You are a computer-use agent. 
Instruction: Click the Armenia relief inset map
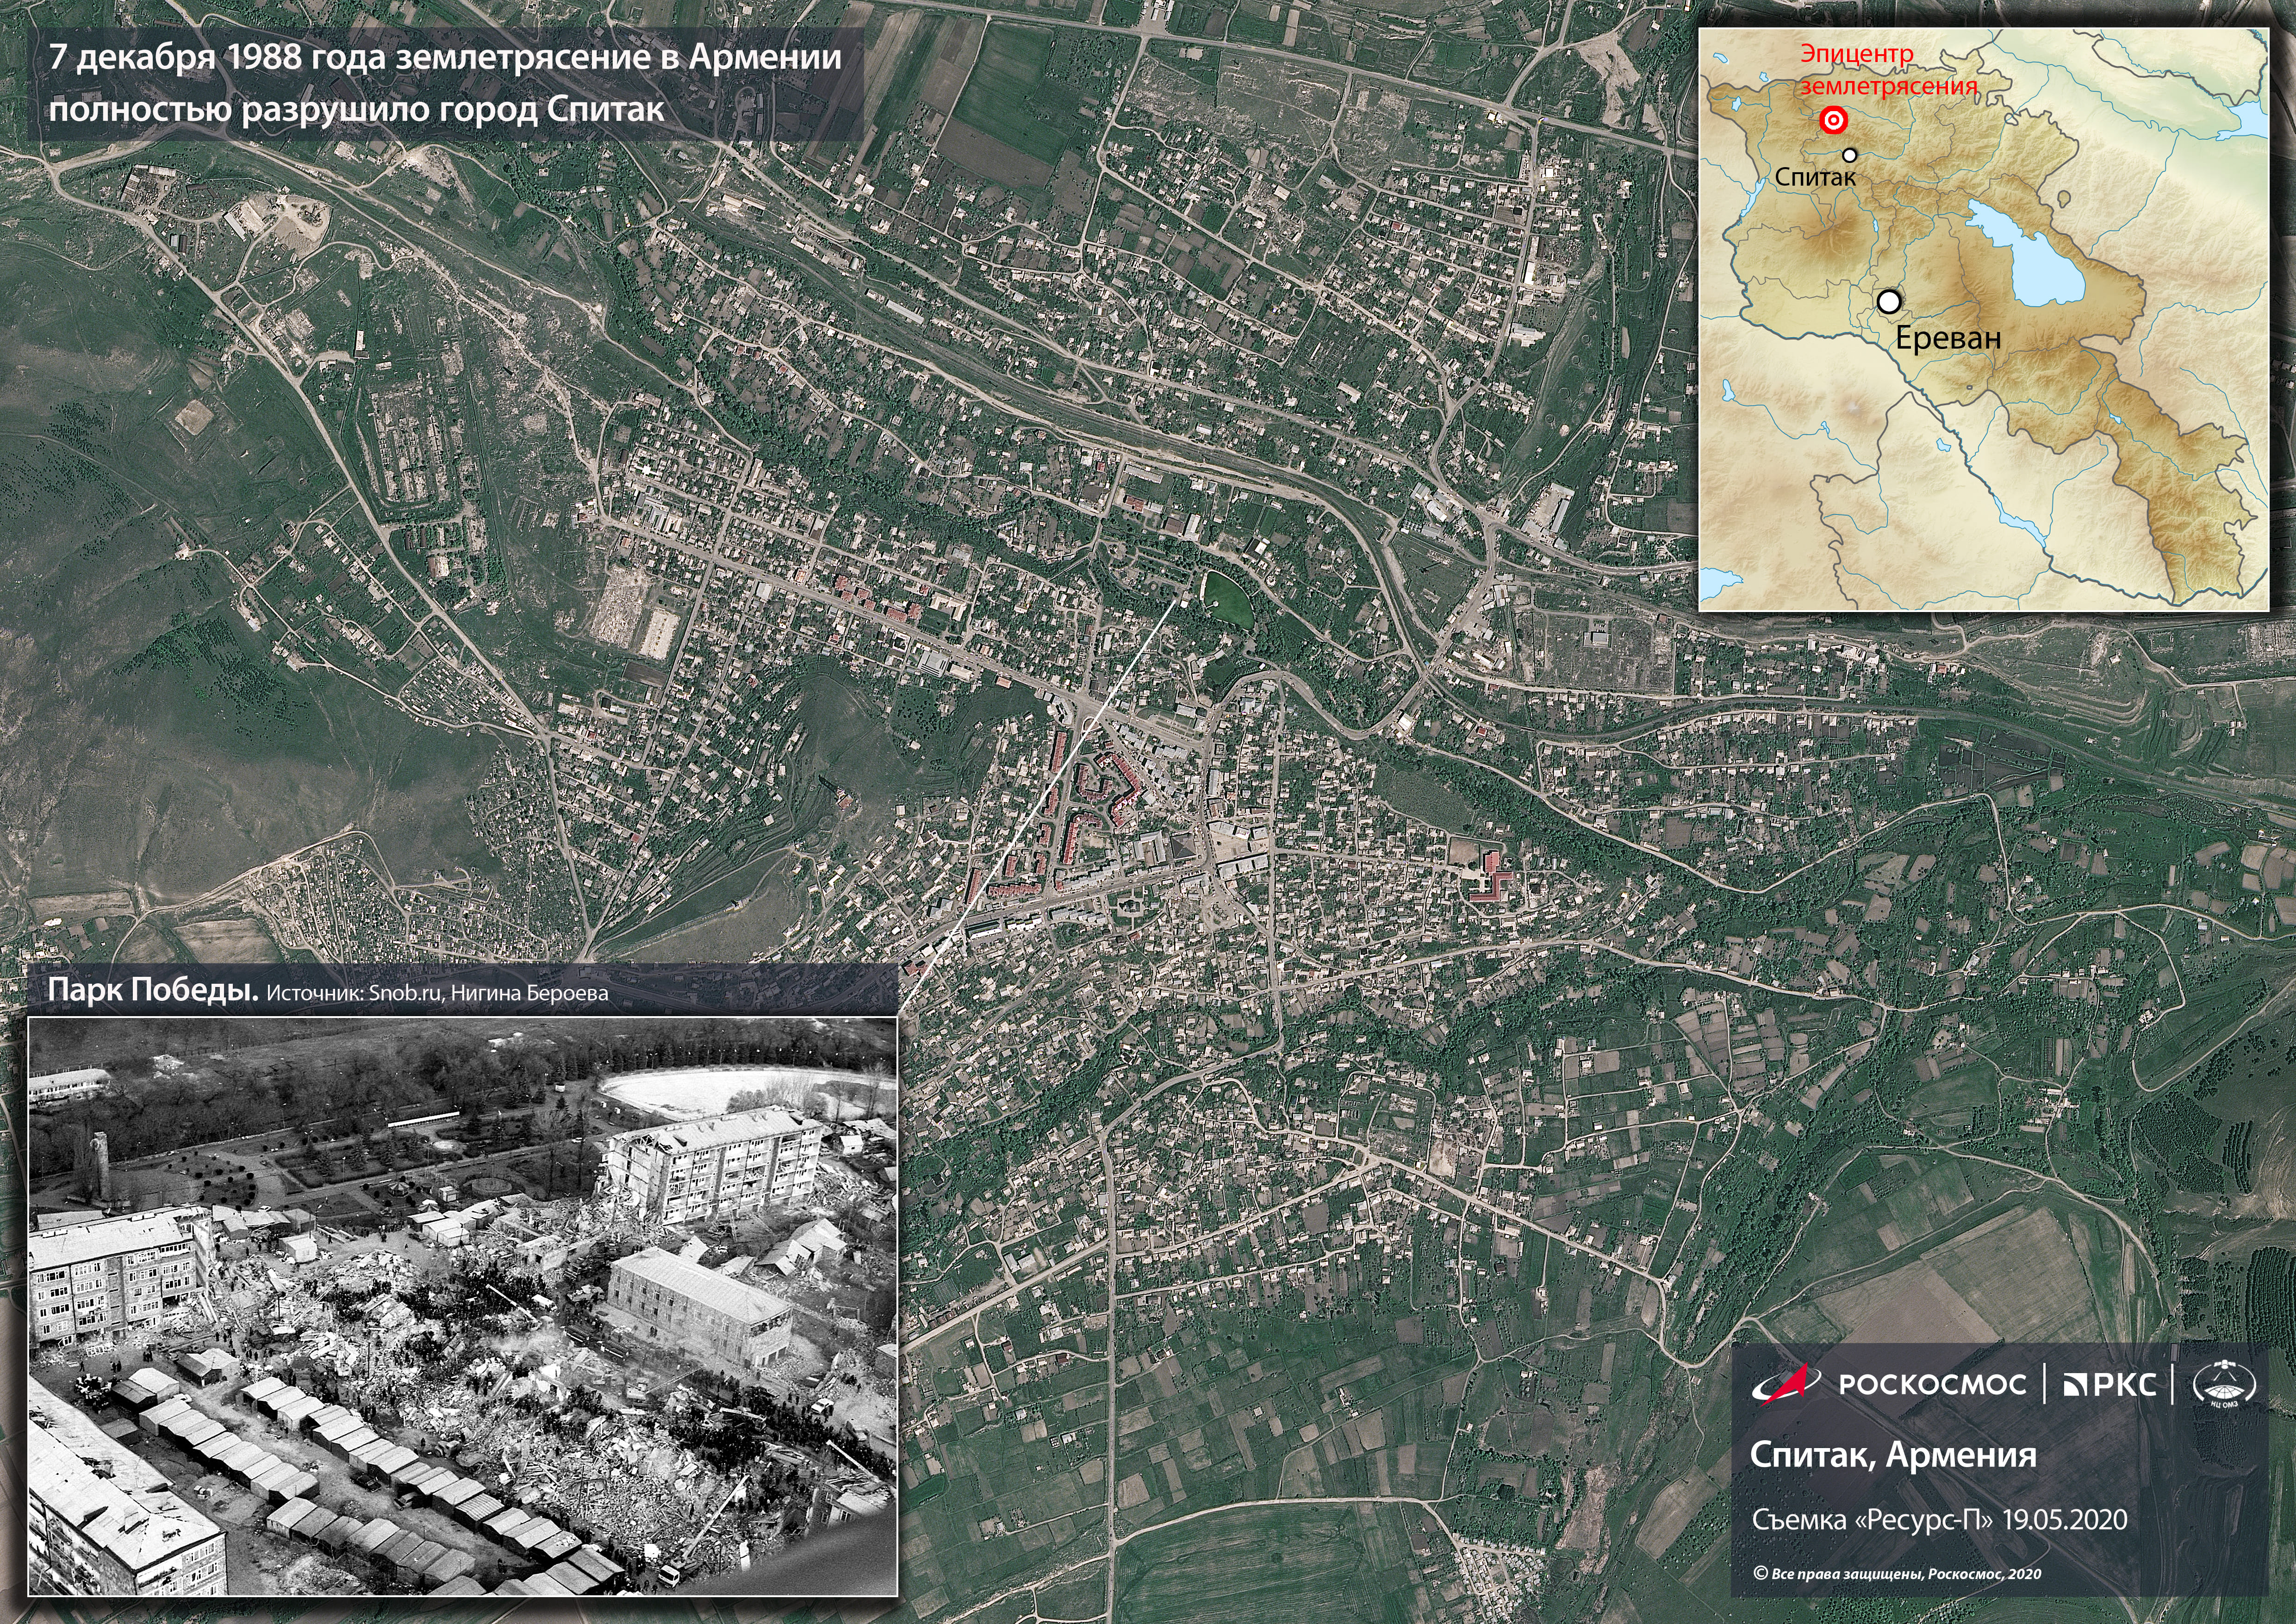pos(1983,319)
